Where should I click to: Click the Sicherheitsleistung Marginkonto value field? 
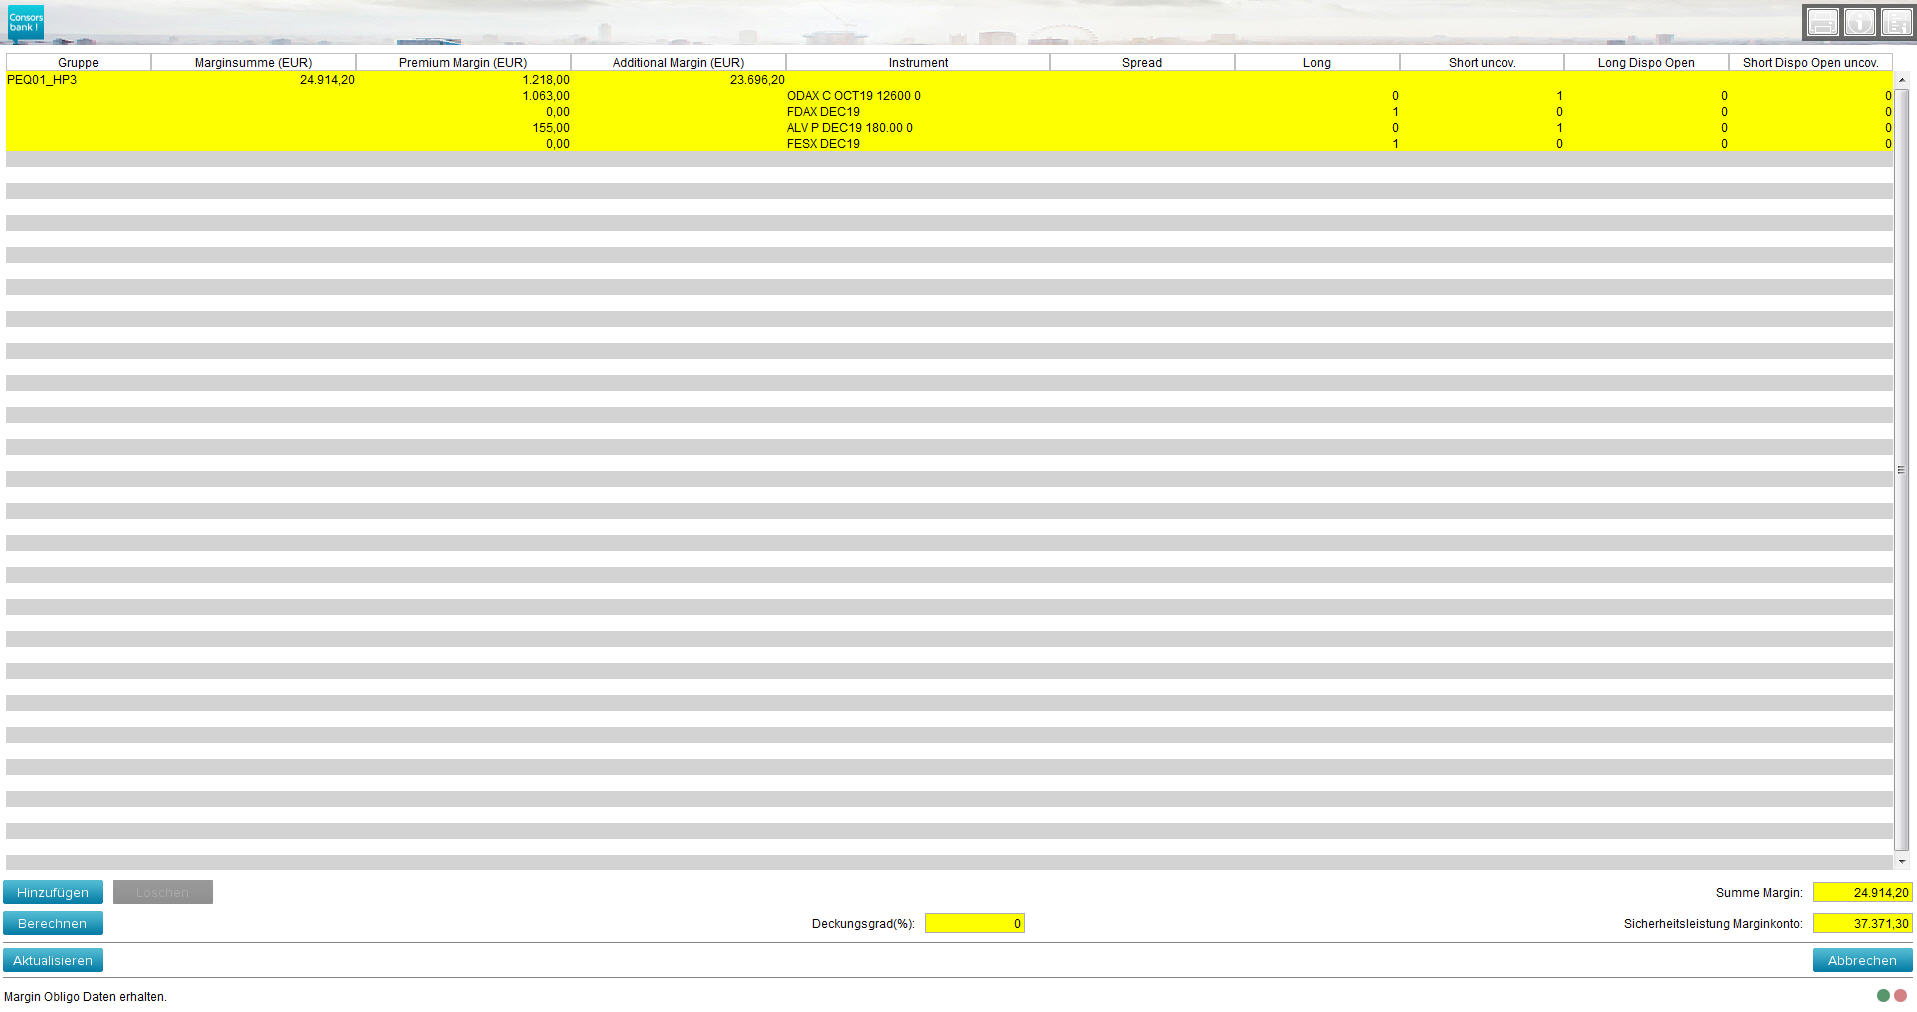[x=1862, y=923]
